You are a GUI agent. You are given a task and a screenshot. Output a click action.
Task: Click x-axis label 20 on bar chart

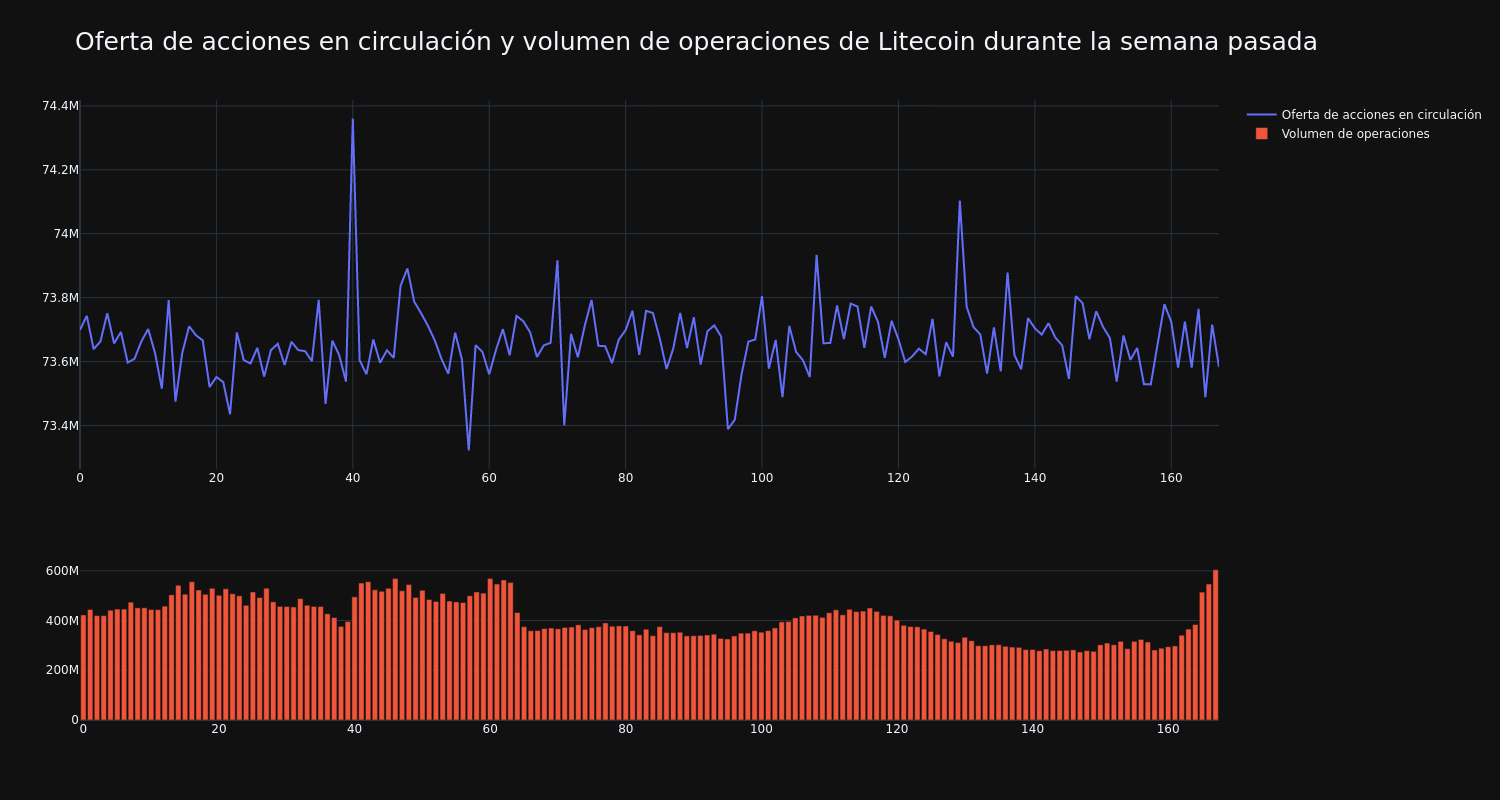218,729
